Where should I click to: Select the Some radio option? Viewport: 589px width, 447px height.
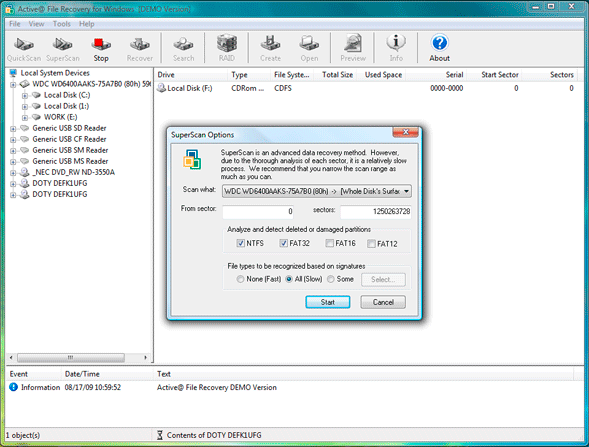(331, 279)
